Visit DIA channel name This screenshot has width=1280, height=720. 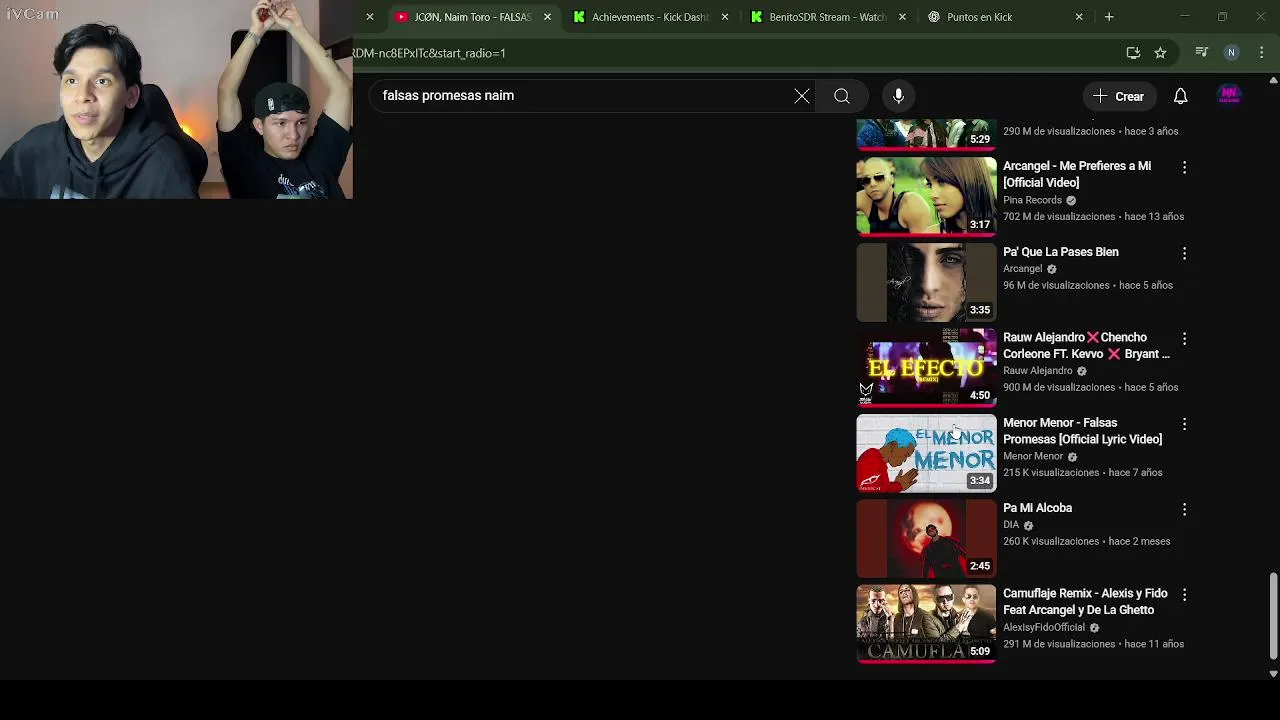point(1011,525)
